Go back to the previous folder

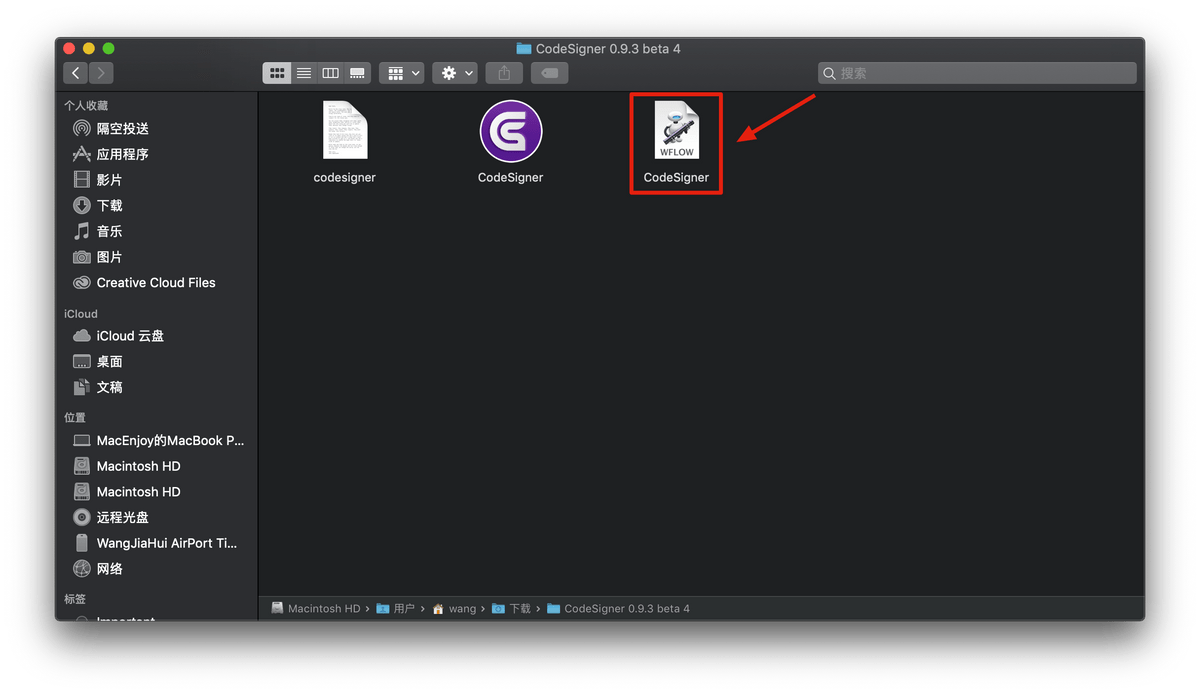click(x=76, y=73)
